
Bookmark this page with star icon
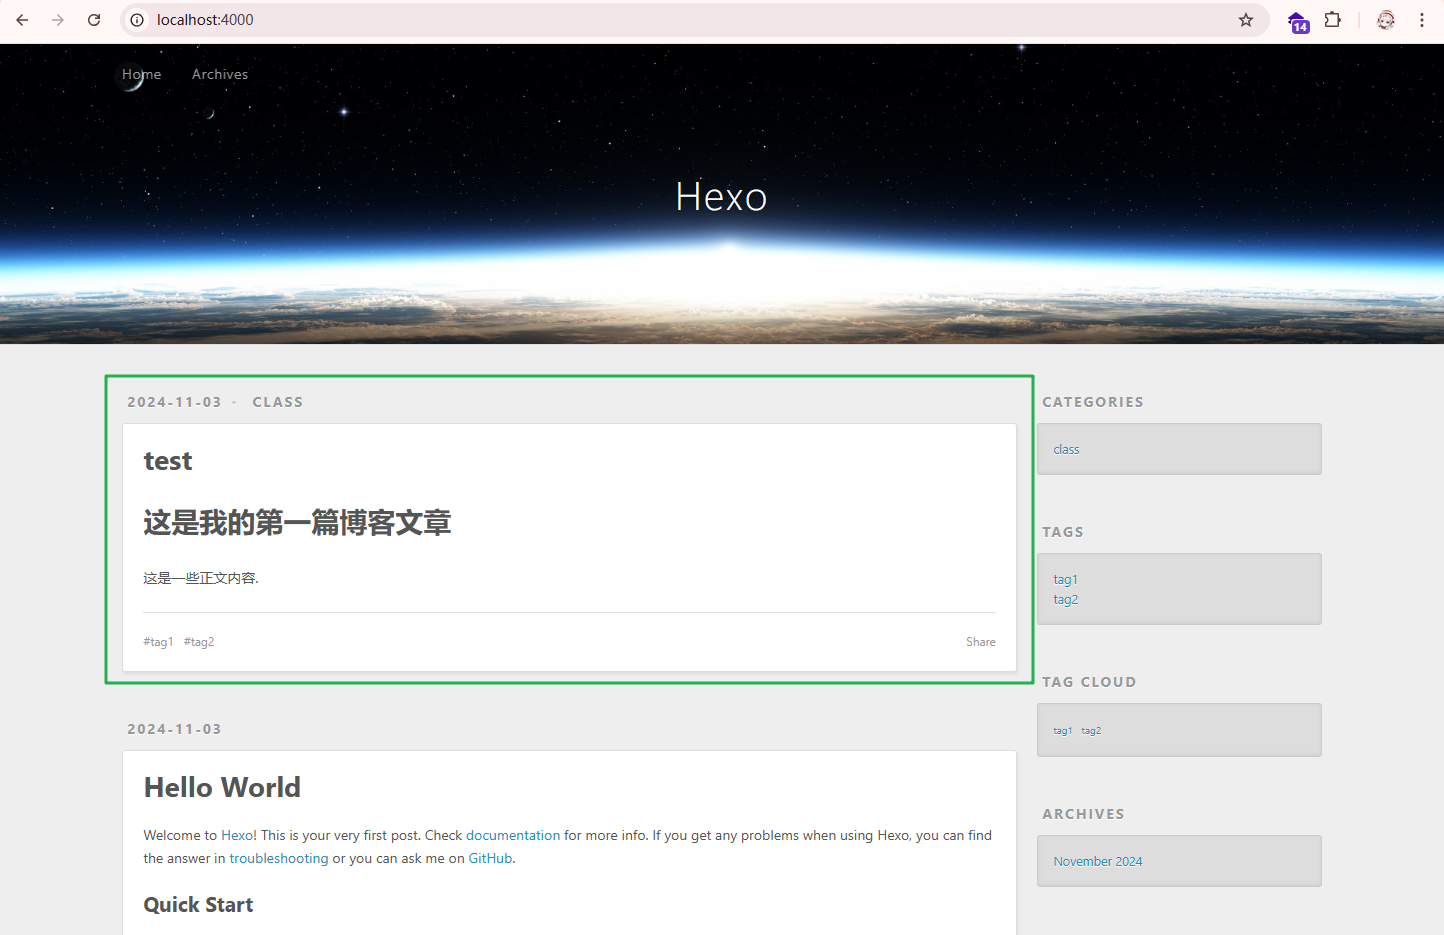(x=1246, y=20)
